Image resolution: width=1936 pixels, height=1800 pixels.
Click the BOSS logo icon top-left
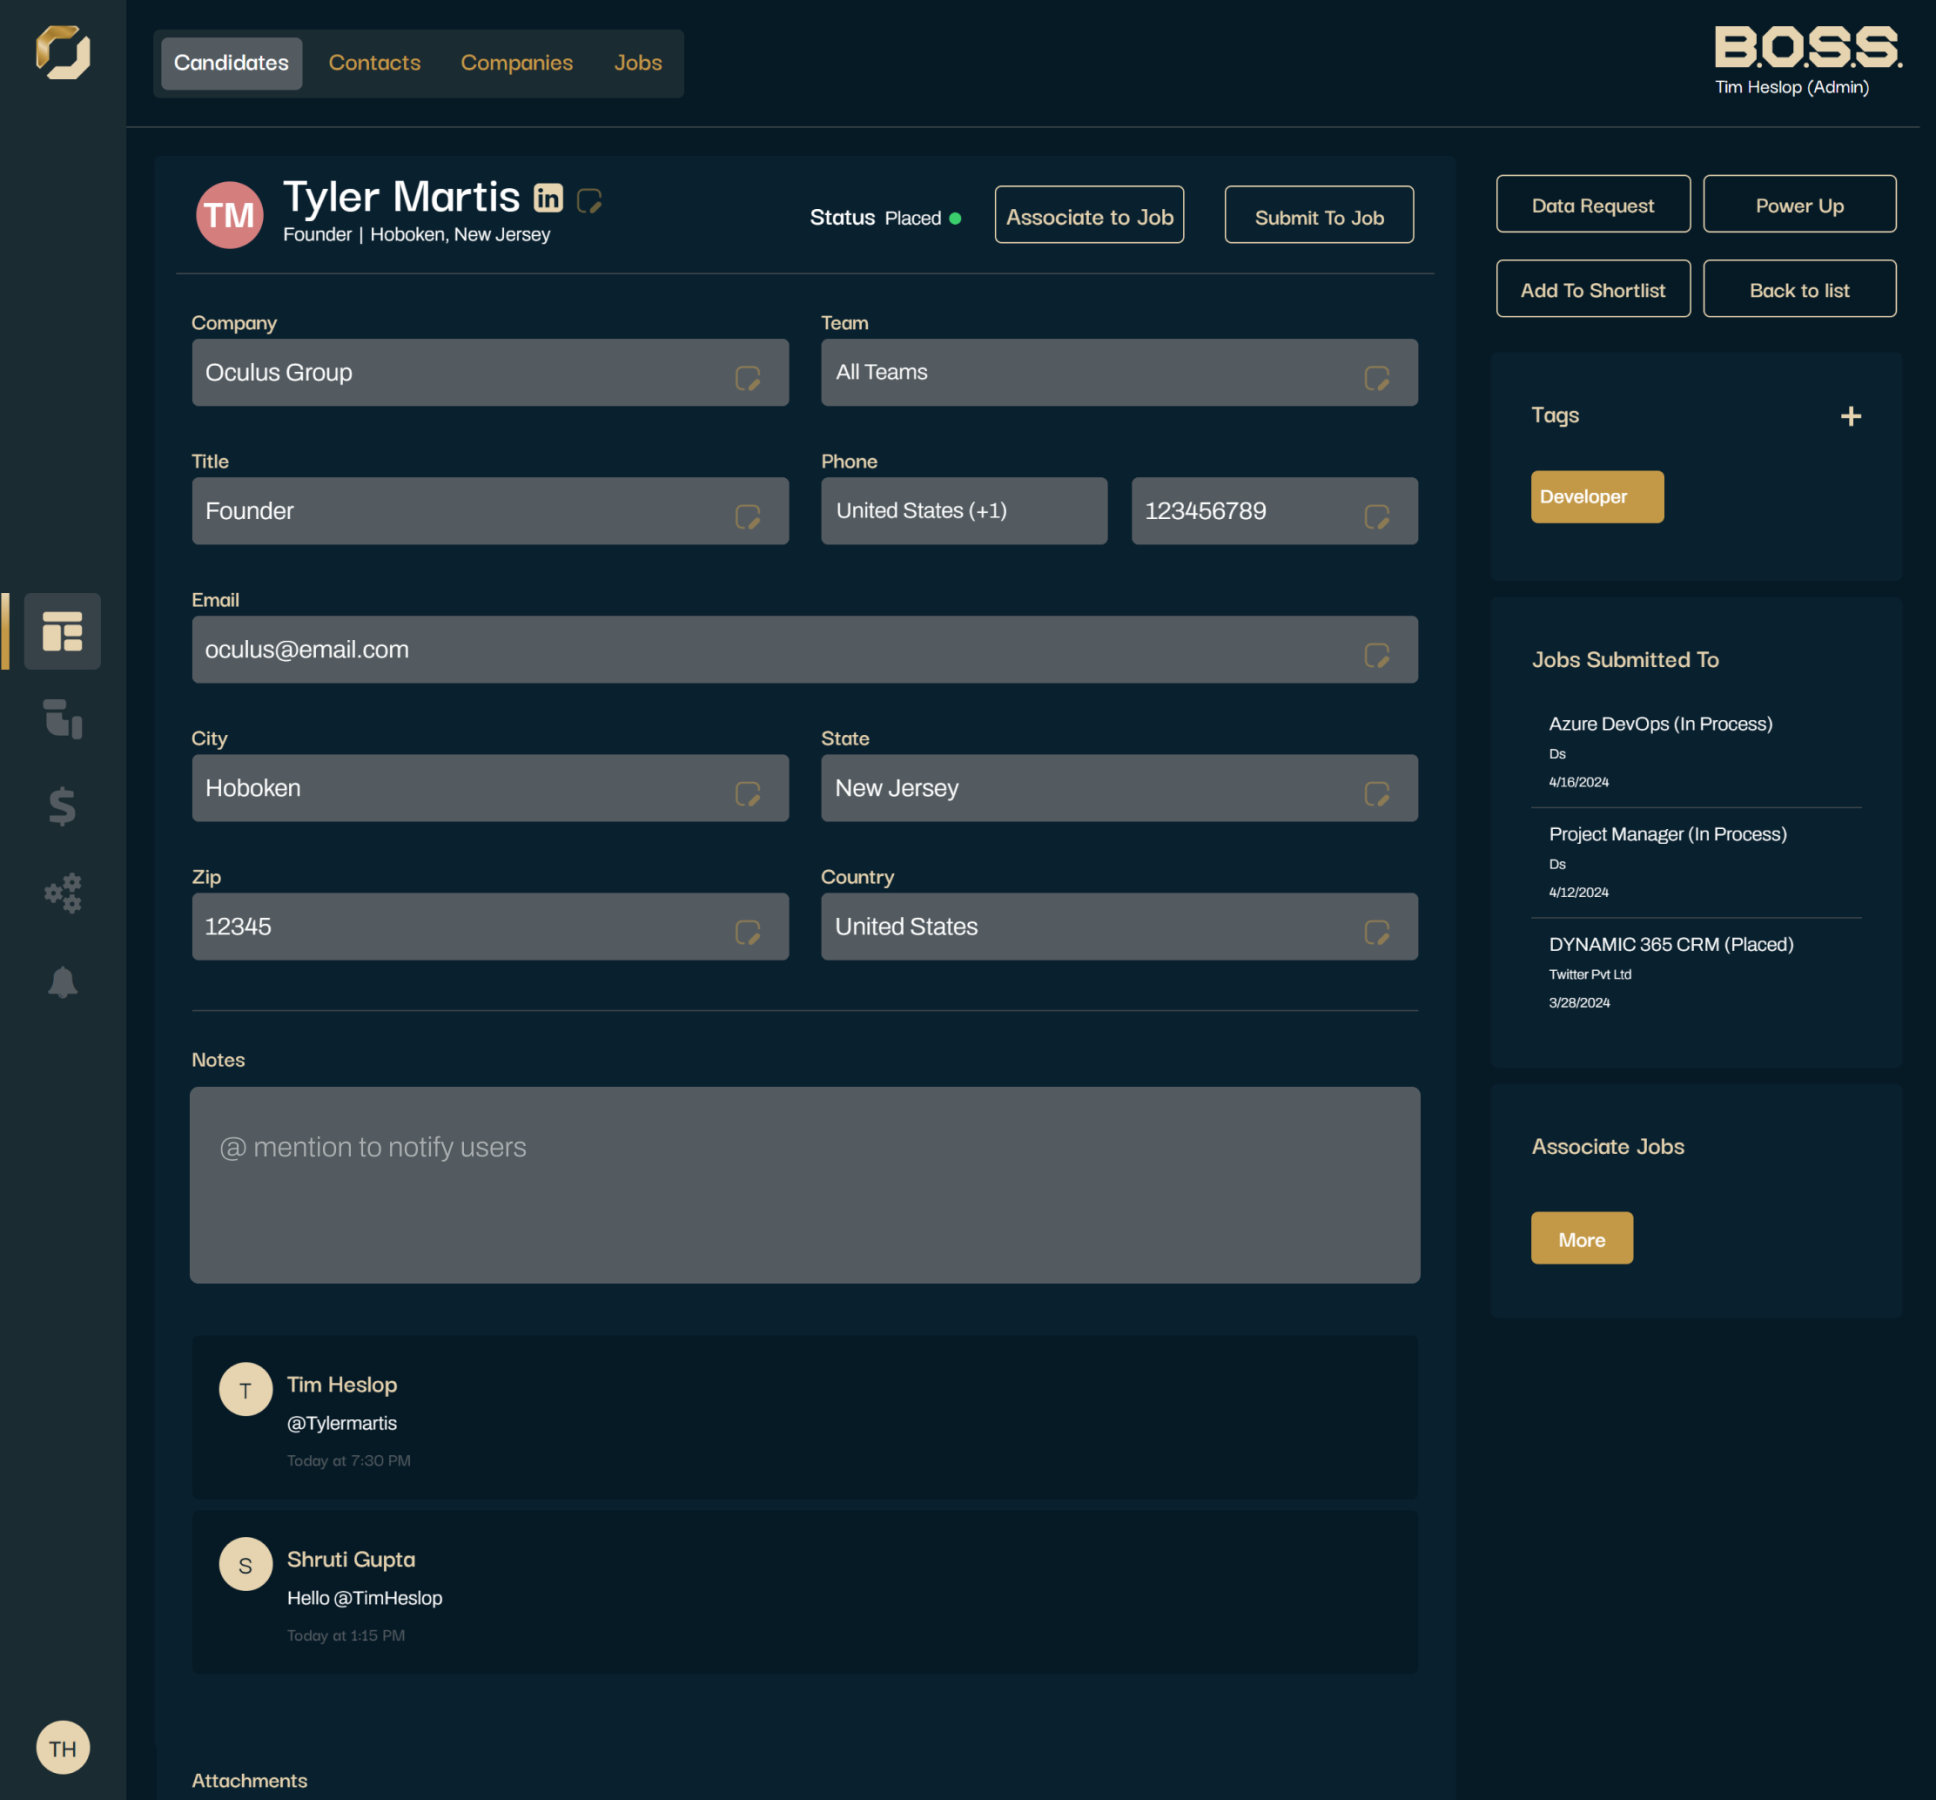(x=62, y=52)
